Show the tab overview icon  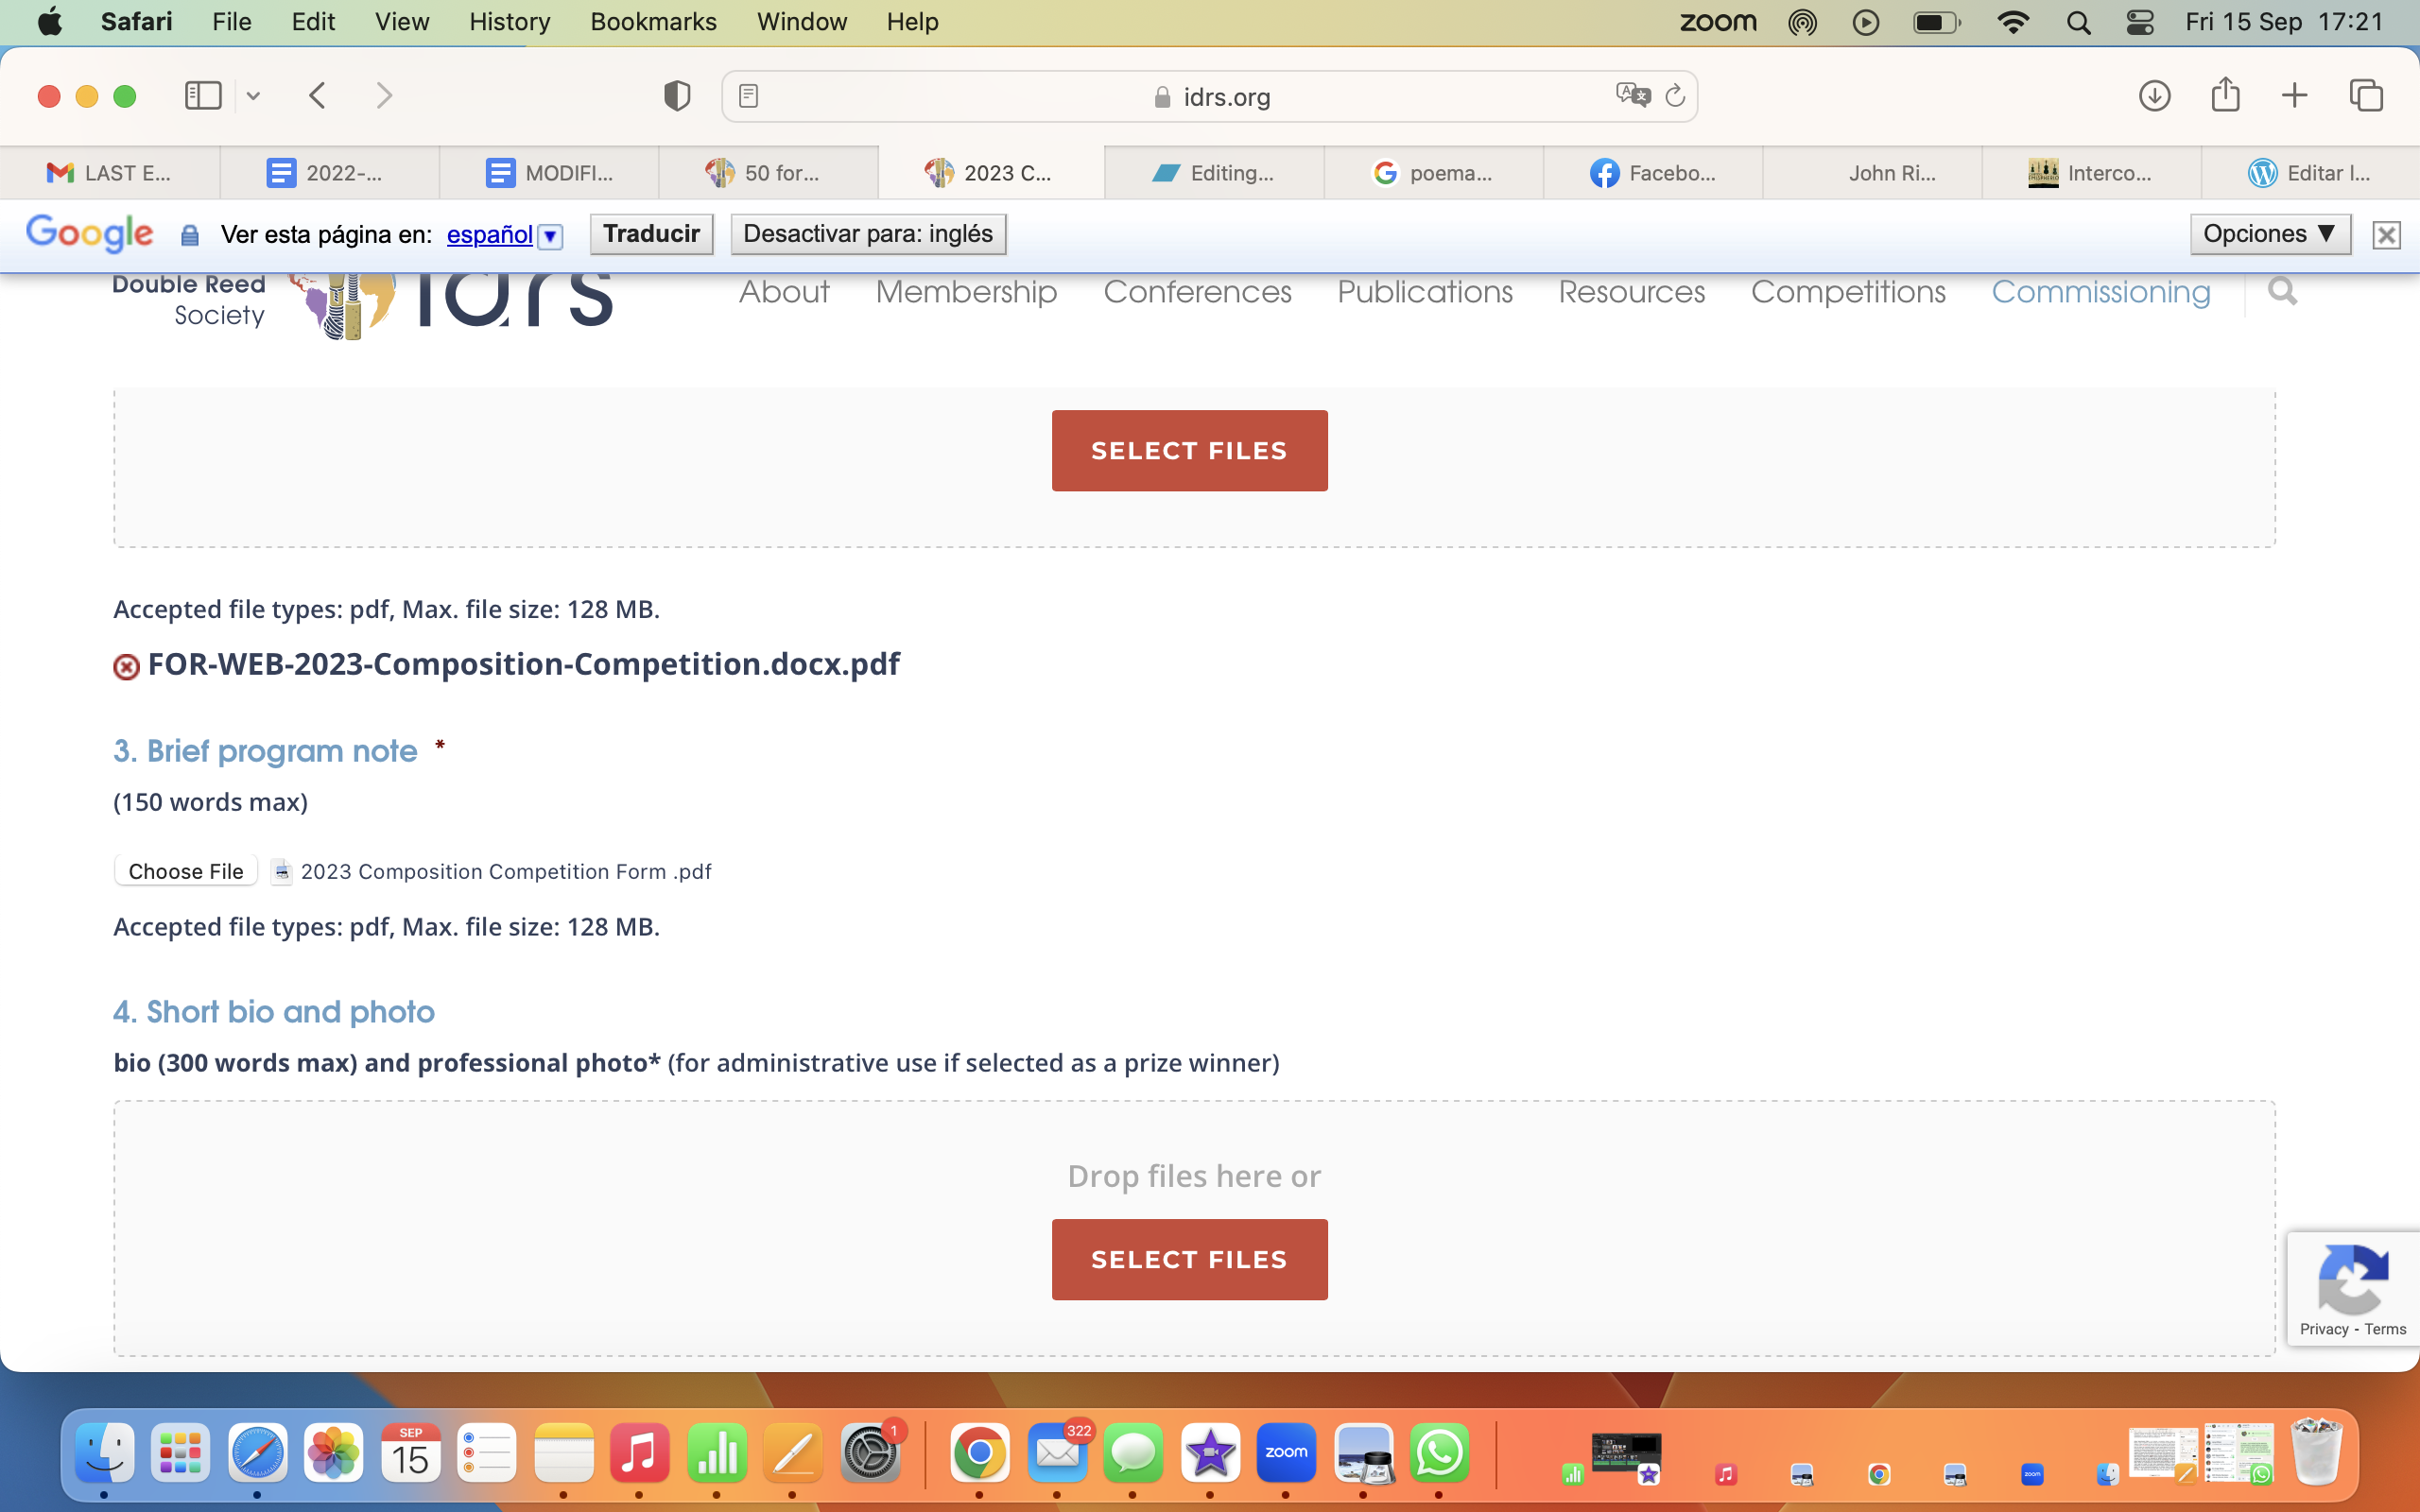2366,96
